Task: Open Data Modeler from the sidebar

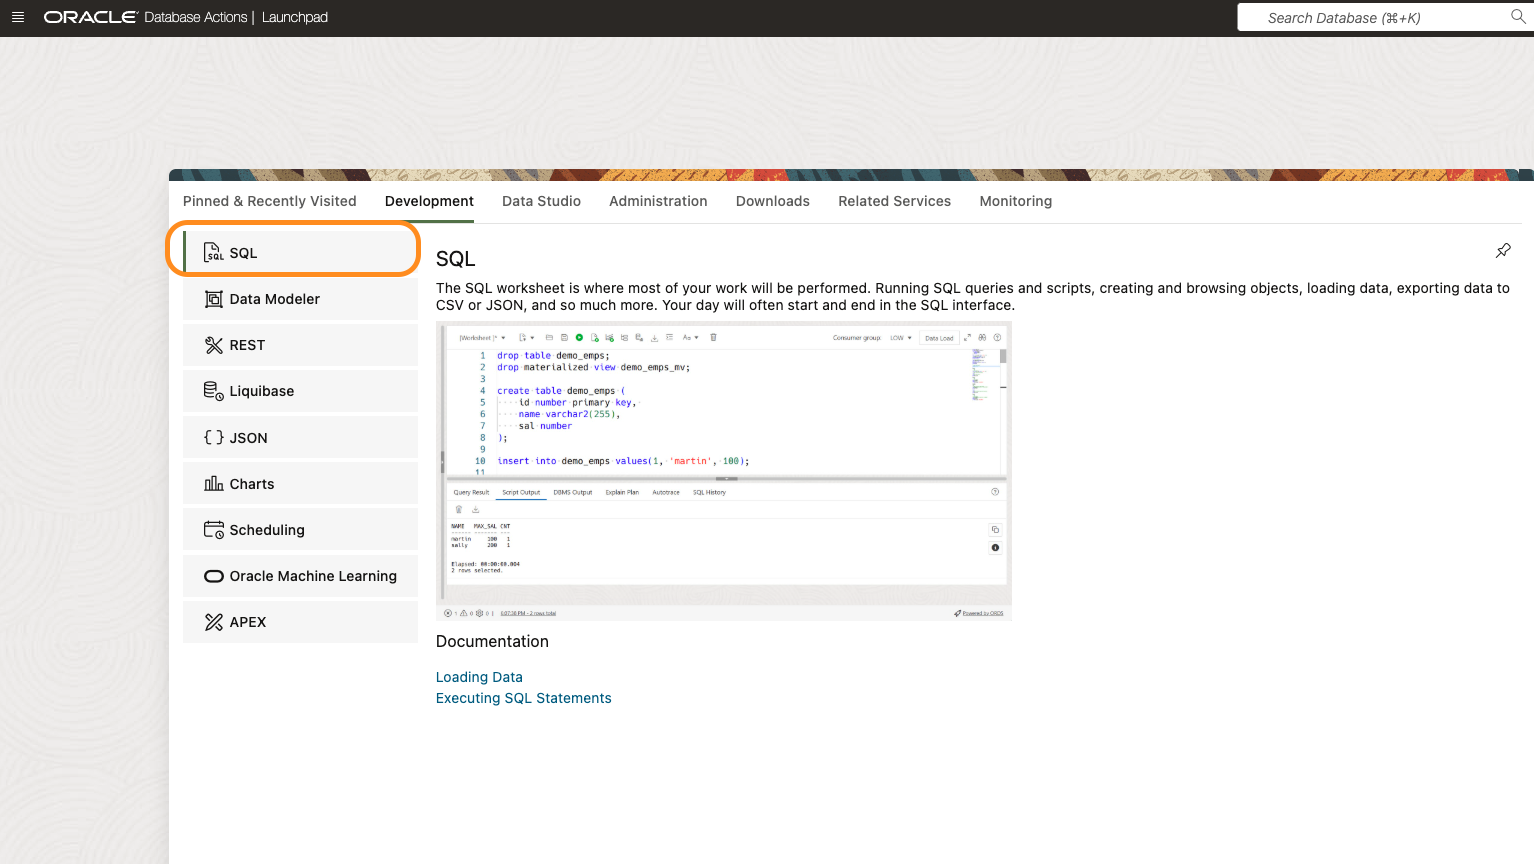Action: click(x=213, y=298)
